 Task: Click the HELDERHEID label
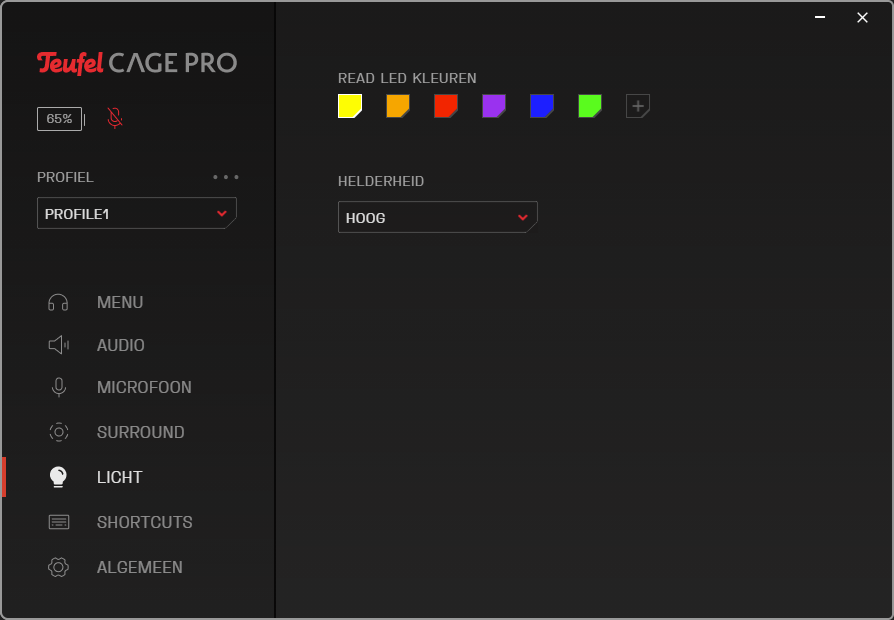click(x=381, y=181)
